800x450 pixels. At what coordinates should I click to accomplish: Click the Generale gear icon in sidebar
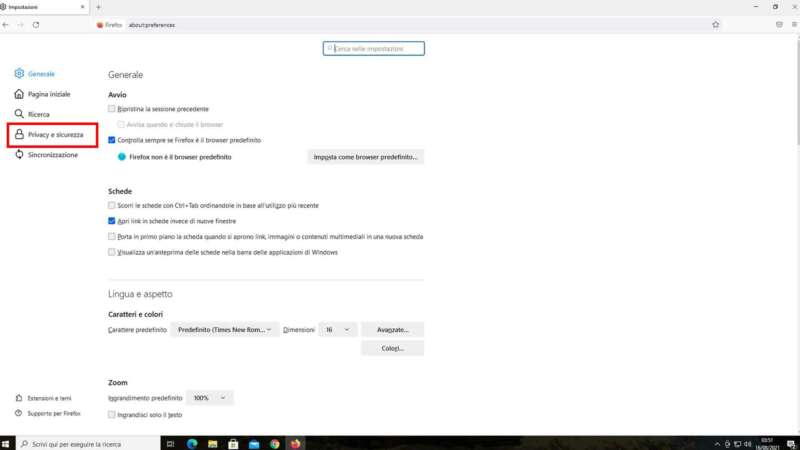click(19, 73)
